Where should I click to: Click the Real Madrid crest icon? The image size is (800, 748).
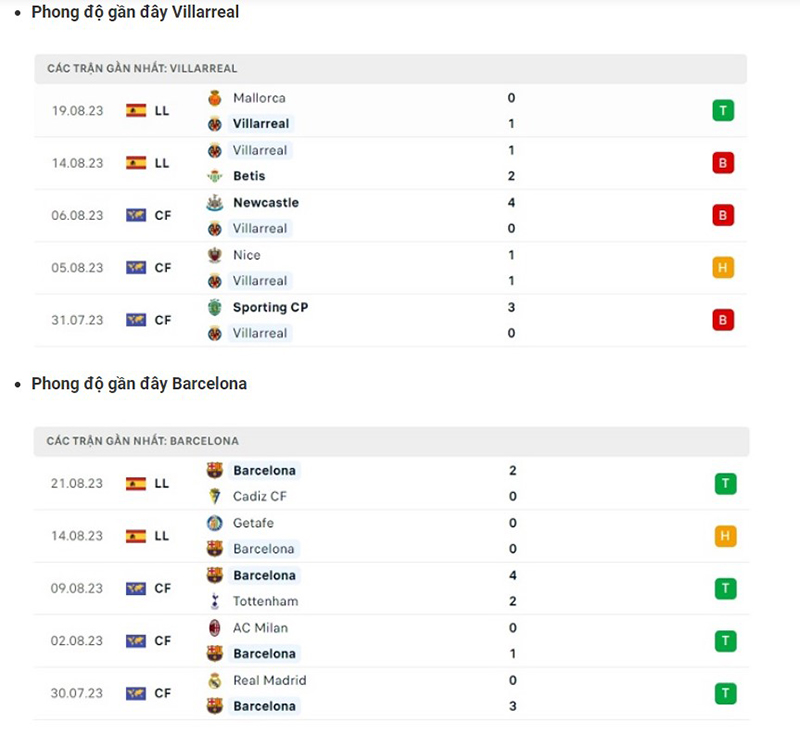214,680
